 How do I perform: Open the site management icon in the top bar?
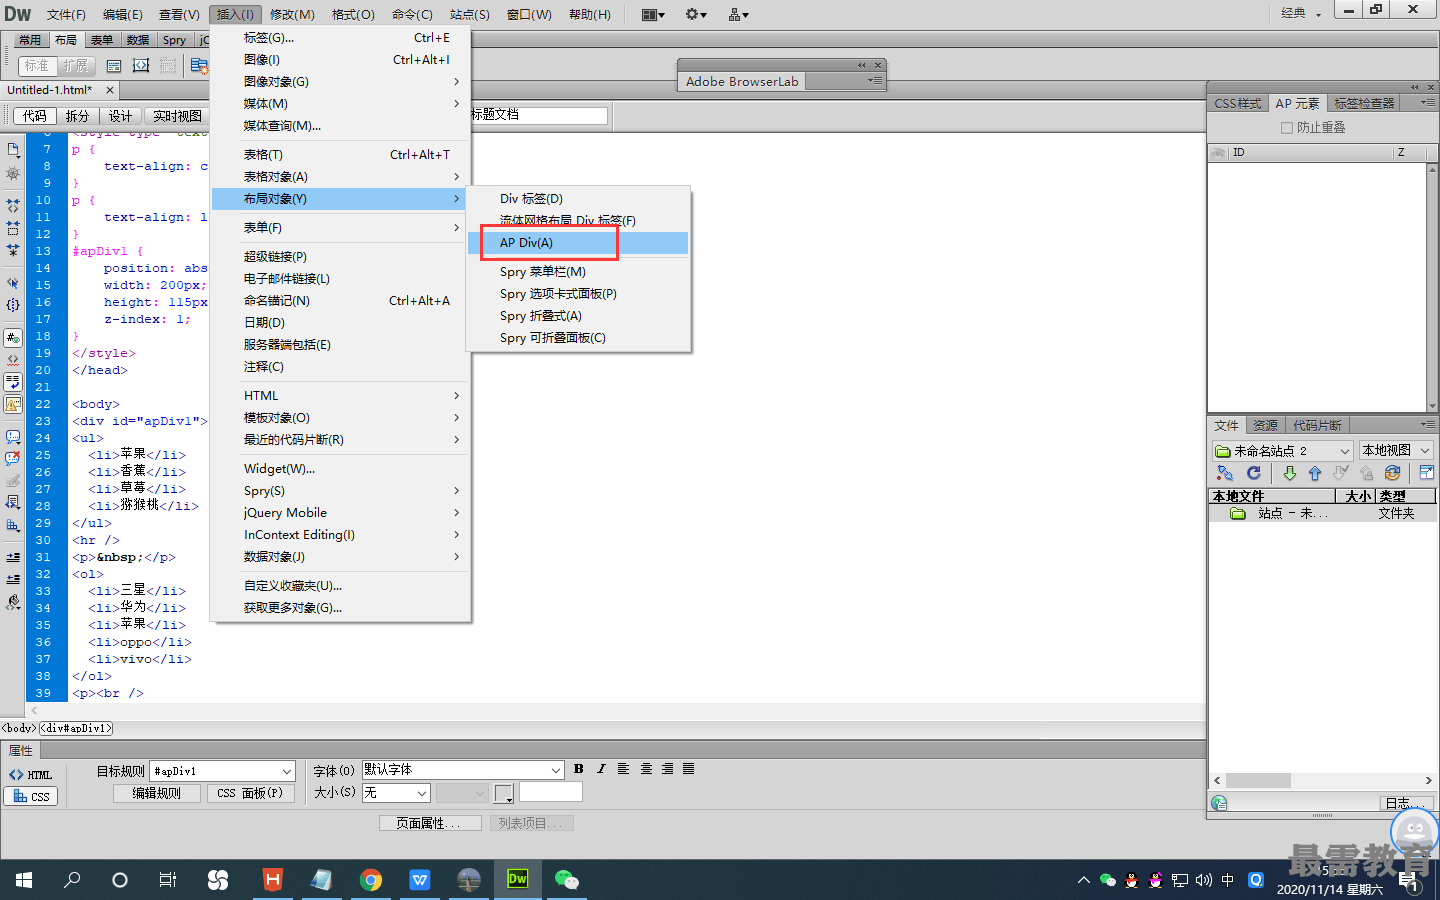tap(739, 14)
